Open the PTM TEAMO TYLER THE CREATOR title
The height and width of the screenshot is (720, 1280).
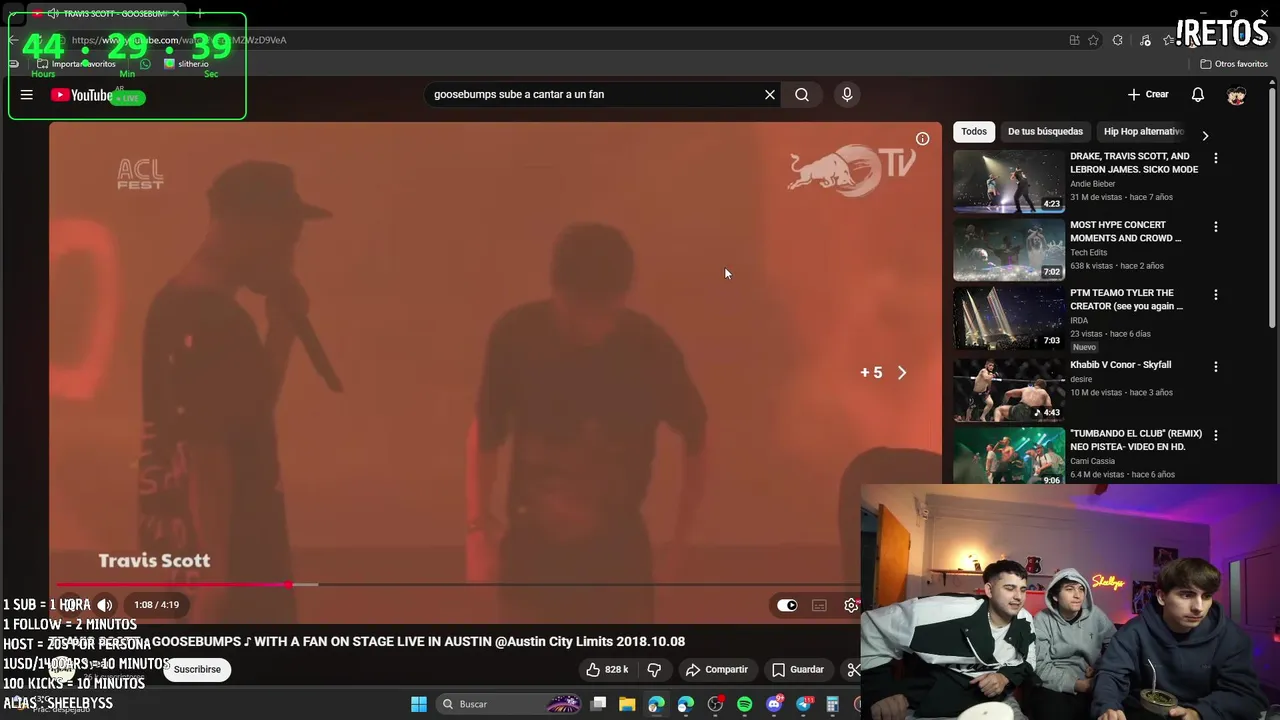[x=1126, y=299]
